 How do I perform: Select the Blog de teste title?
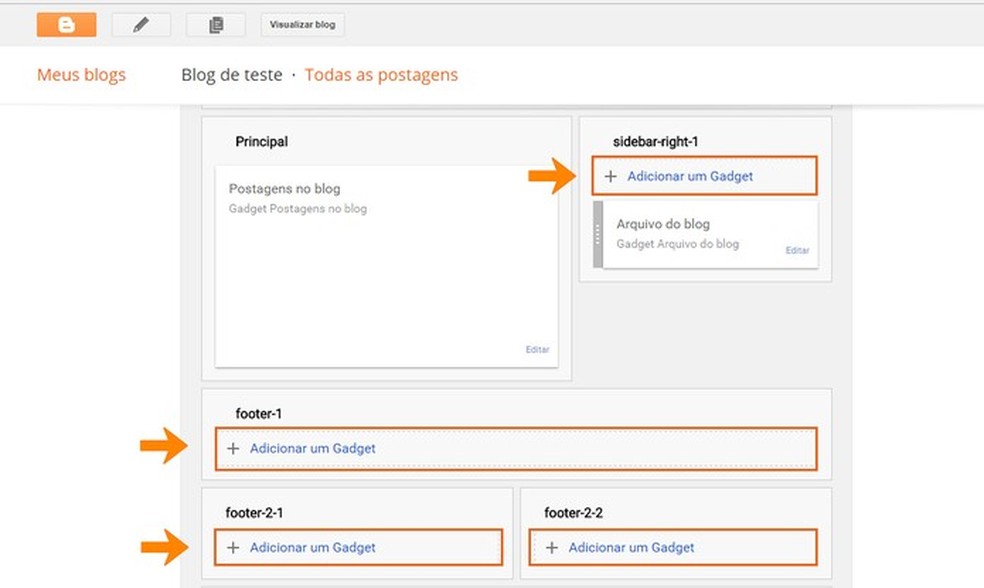point(231,74)
